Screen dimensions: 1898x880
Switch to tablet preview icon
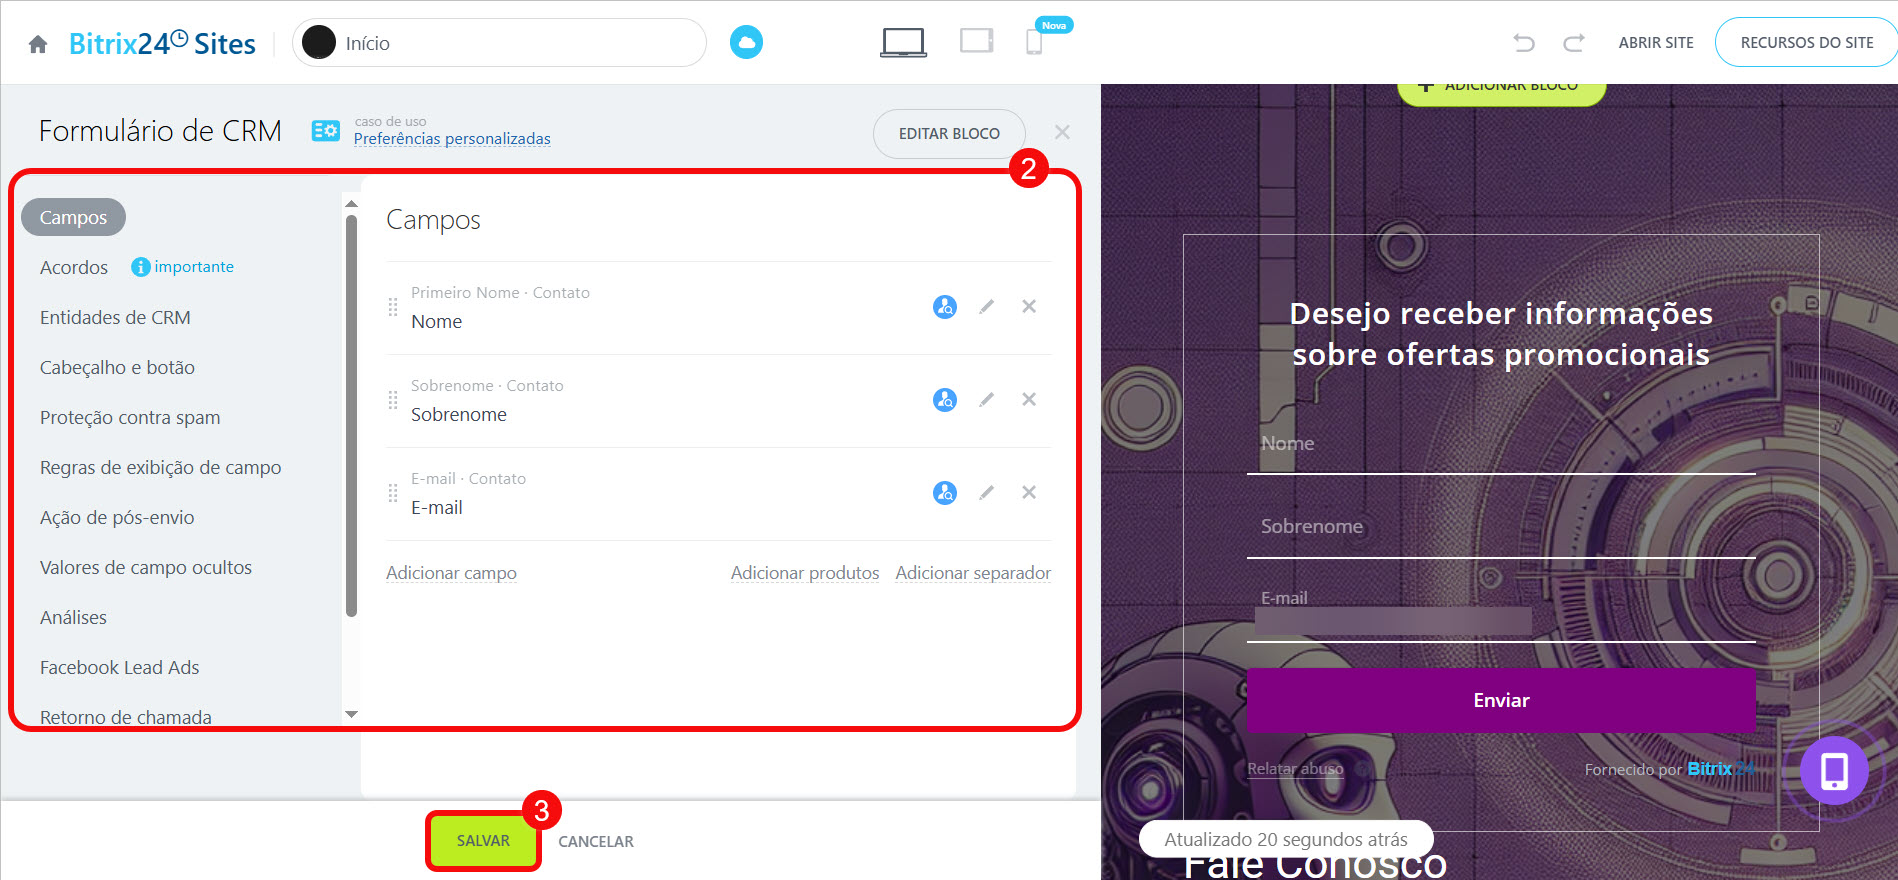click(x=976, y=42)
